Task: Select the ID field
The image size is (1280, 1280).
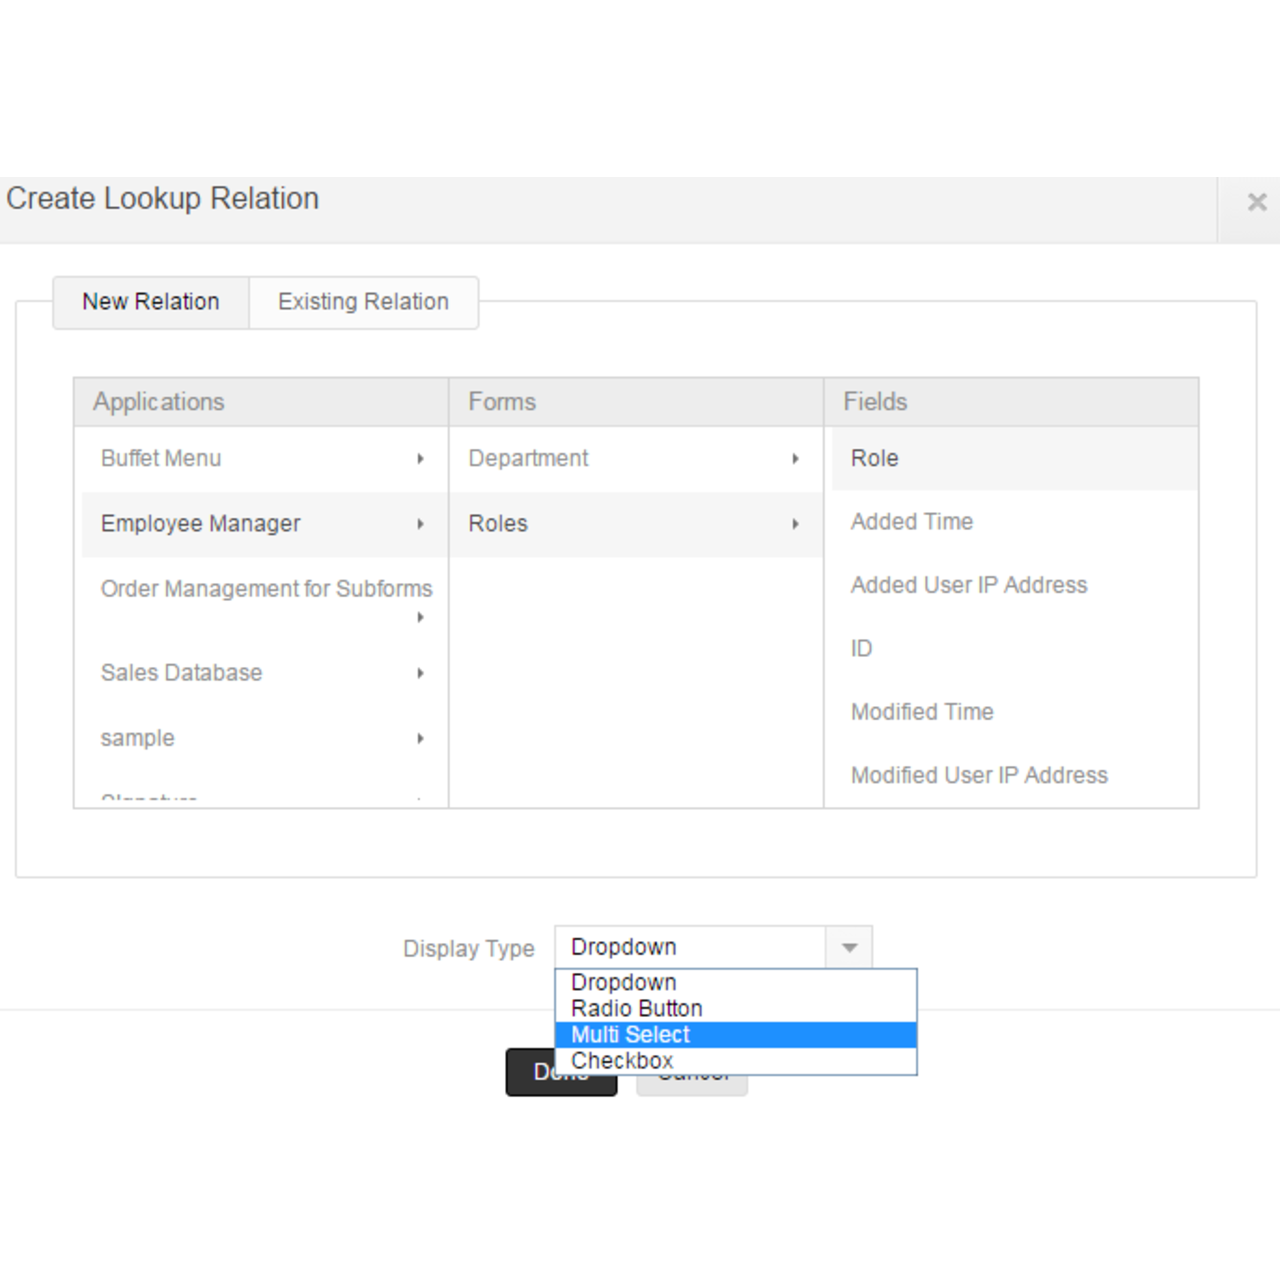Action: click(861, 648)
